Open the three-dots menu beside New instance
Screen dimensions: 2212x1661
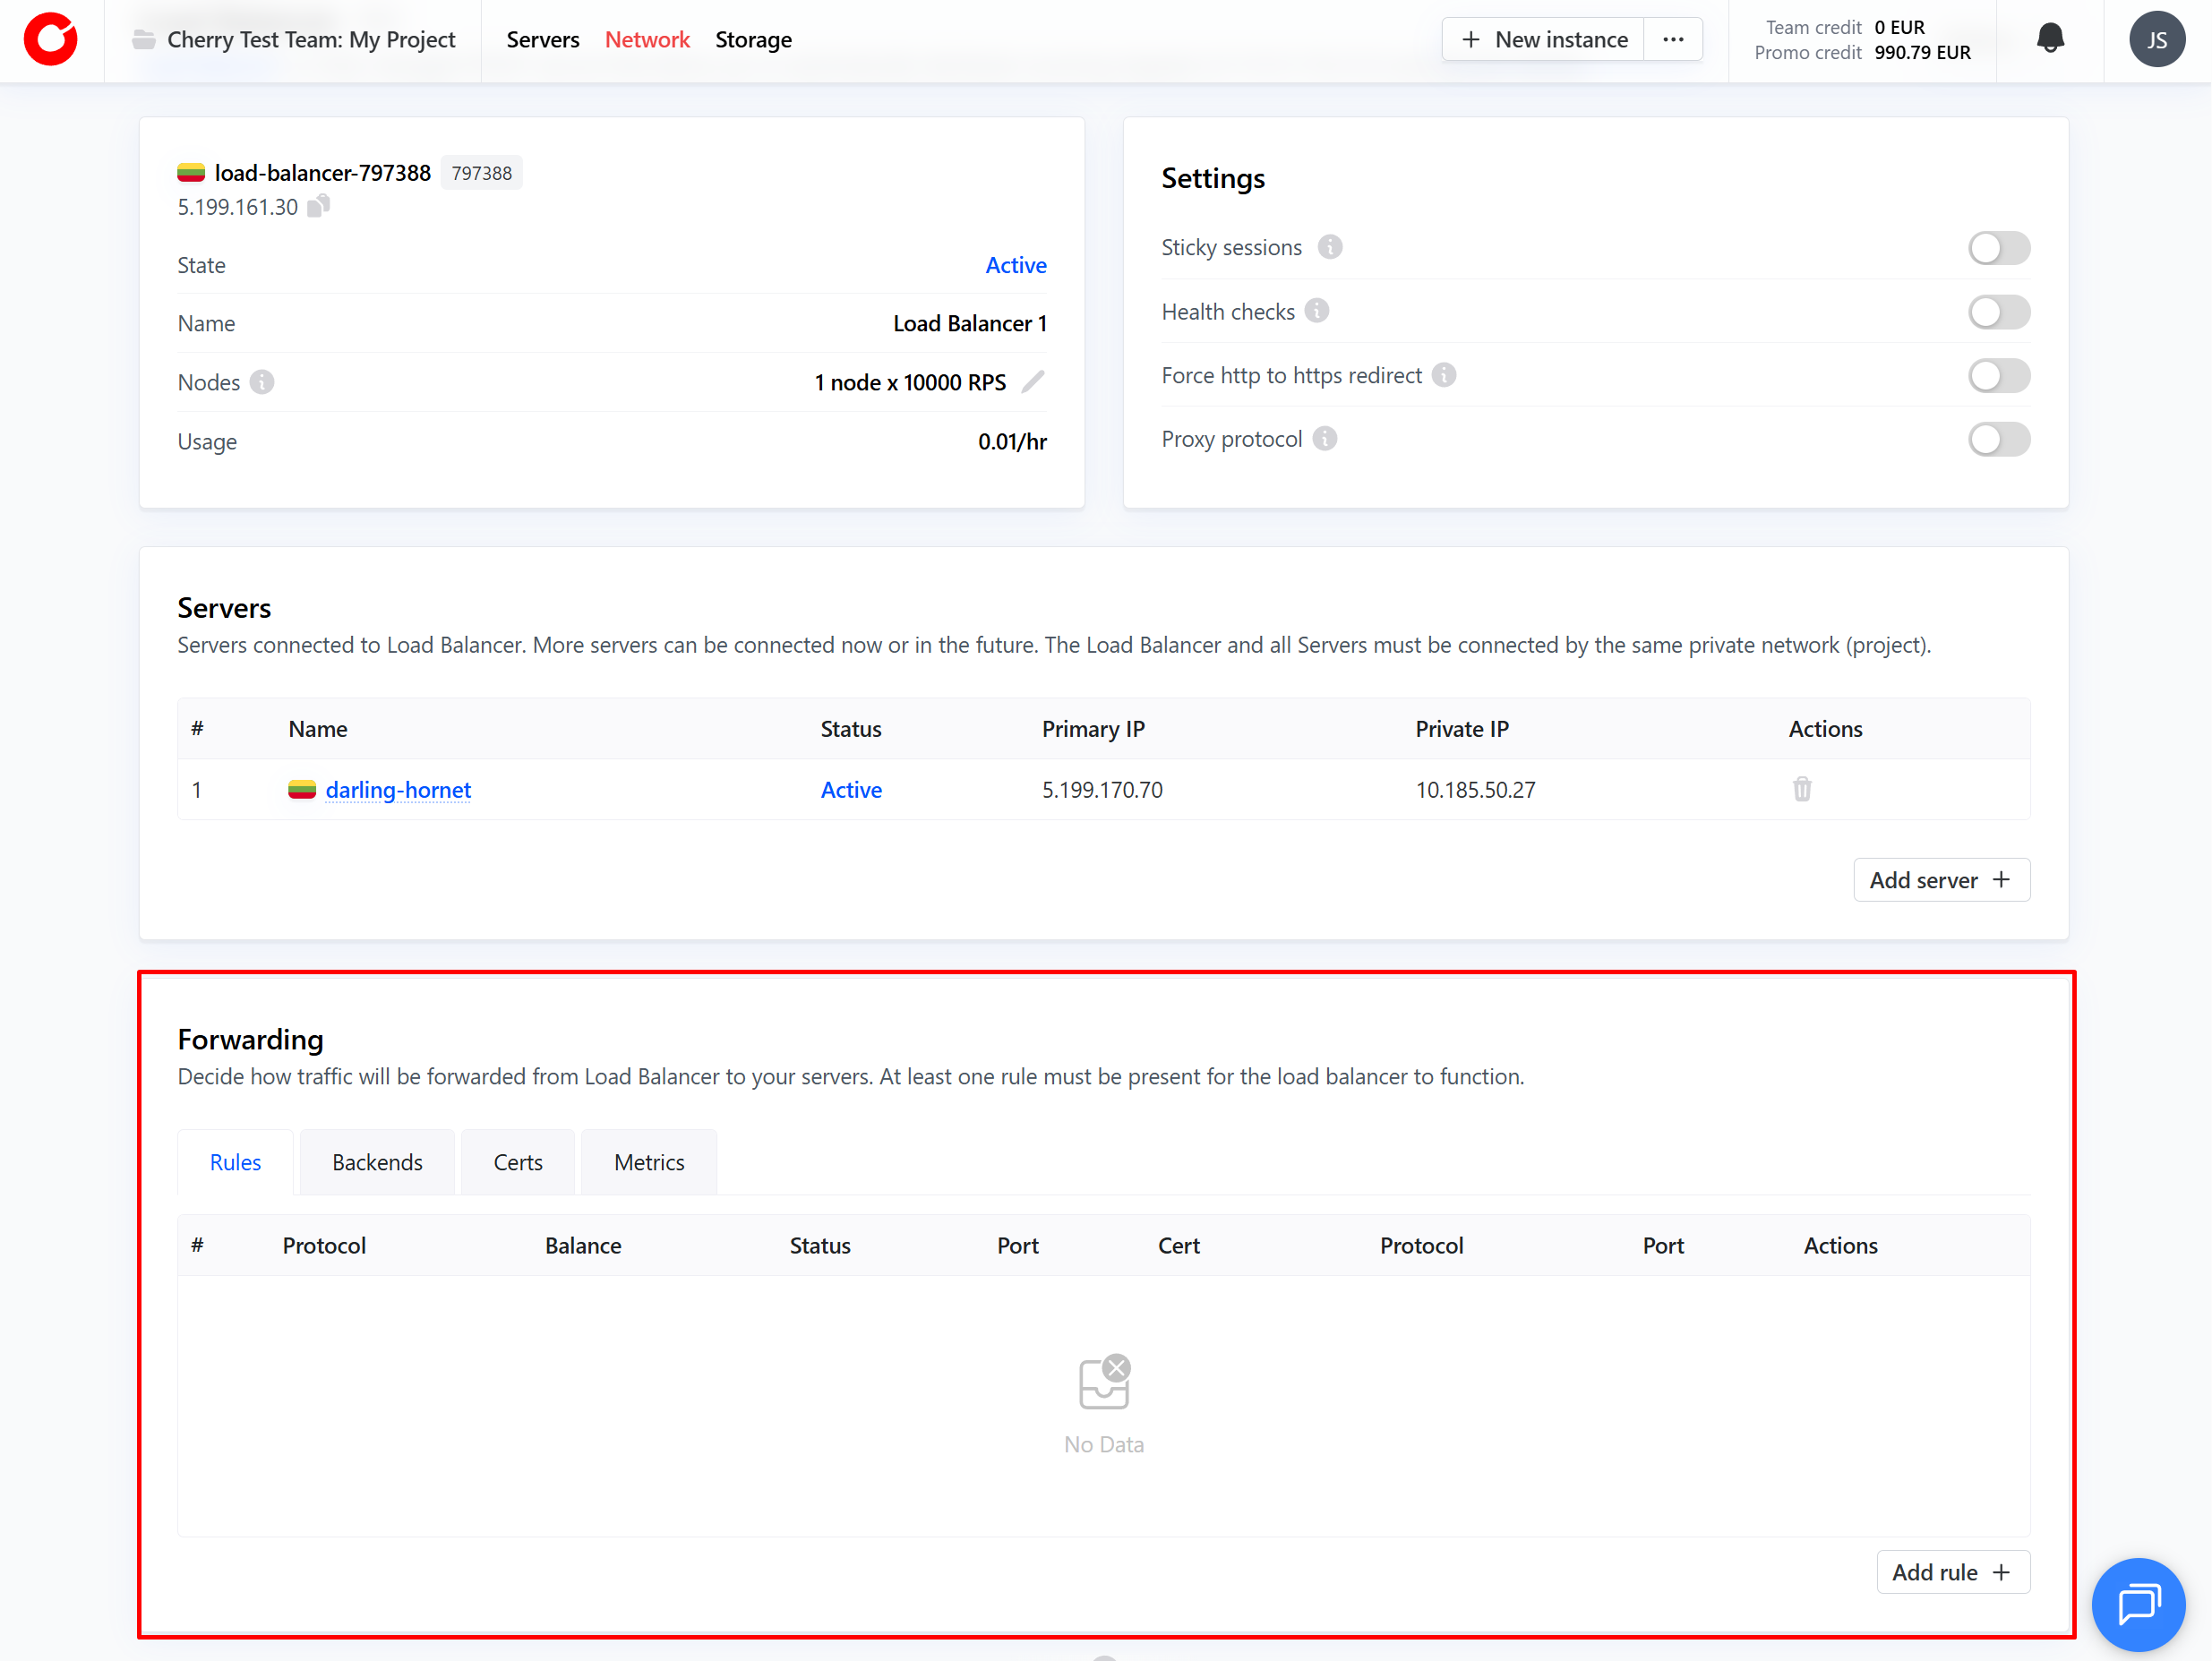(1673, 40)
